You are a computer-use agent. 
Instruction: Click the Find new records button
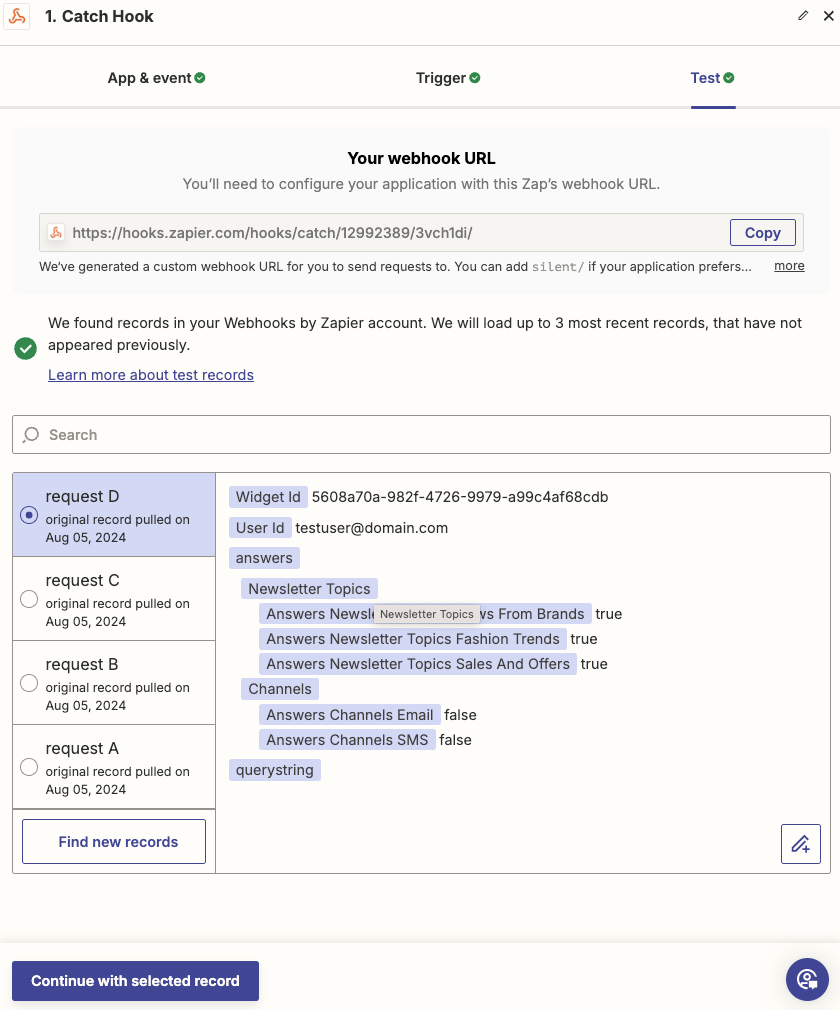tap(113, 841)
